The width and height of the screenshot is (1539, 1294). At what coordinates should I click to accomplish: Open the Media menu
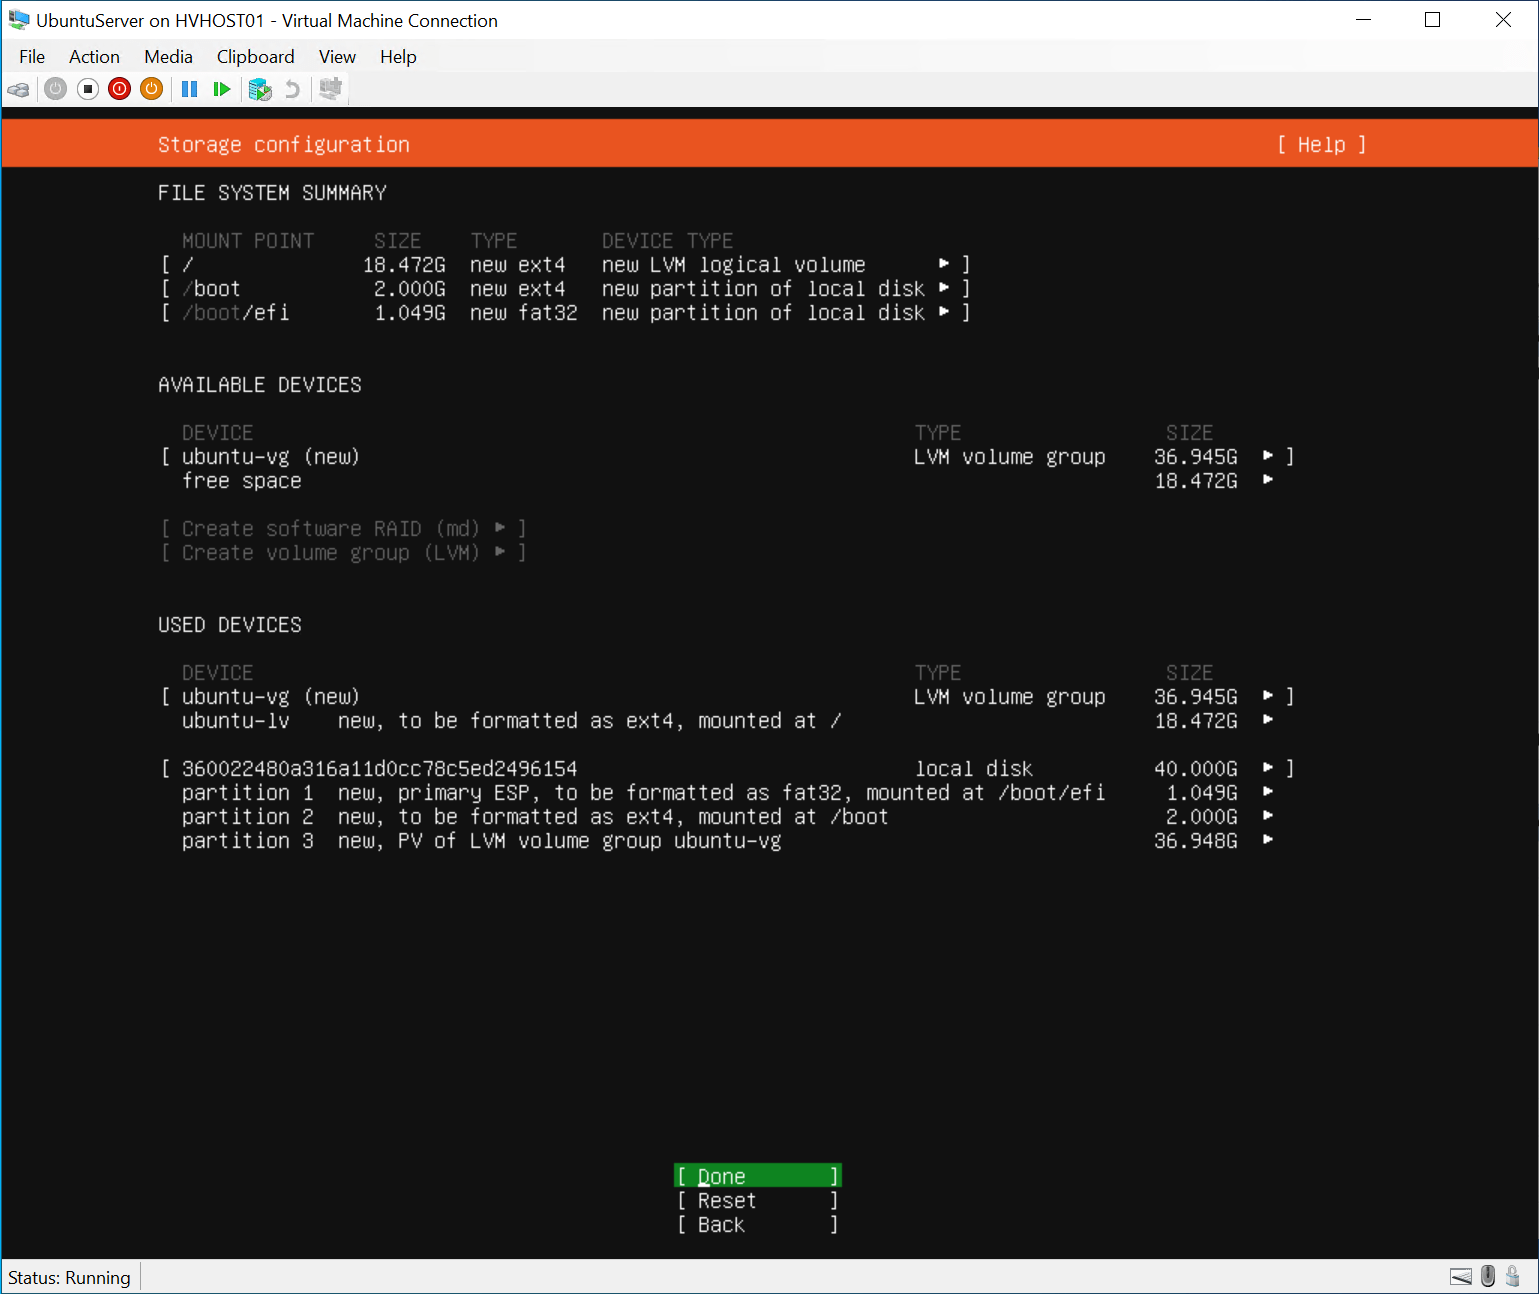pos(168,57)
